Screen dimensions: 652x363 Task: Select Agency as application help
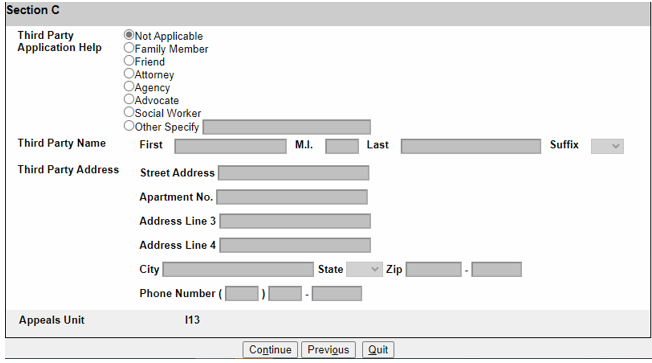point(129,86)
